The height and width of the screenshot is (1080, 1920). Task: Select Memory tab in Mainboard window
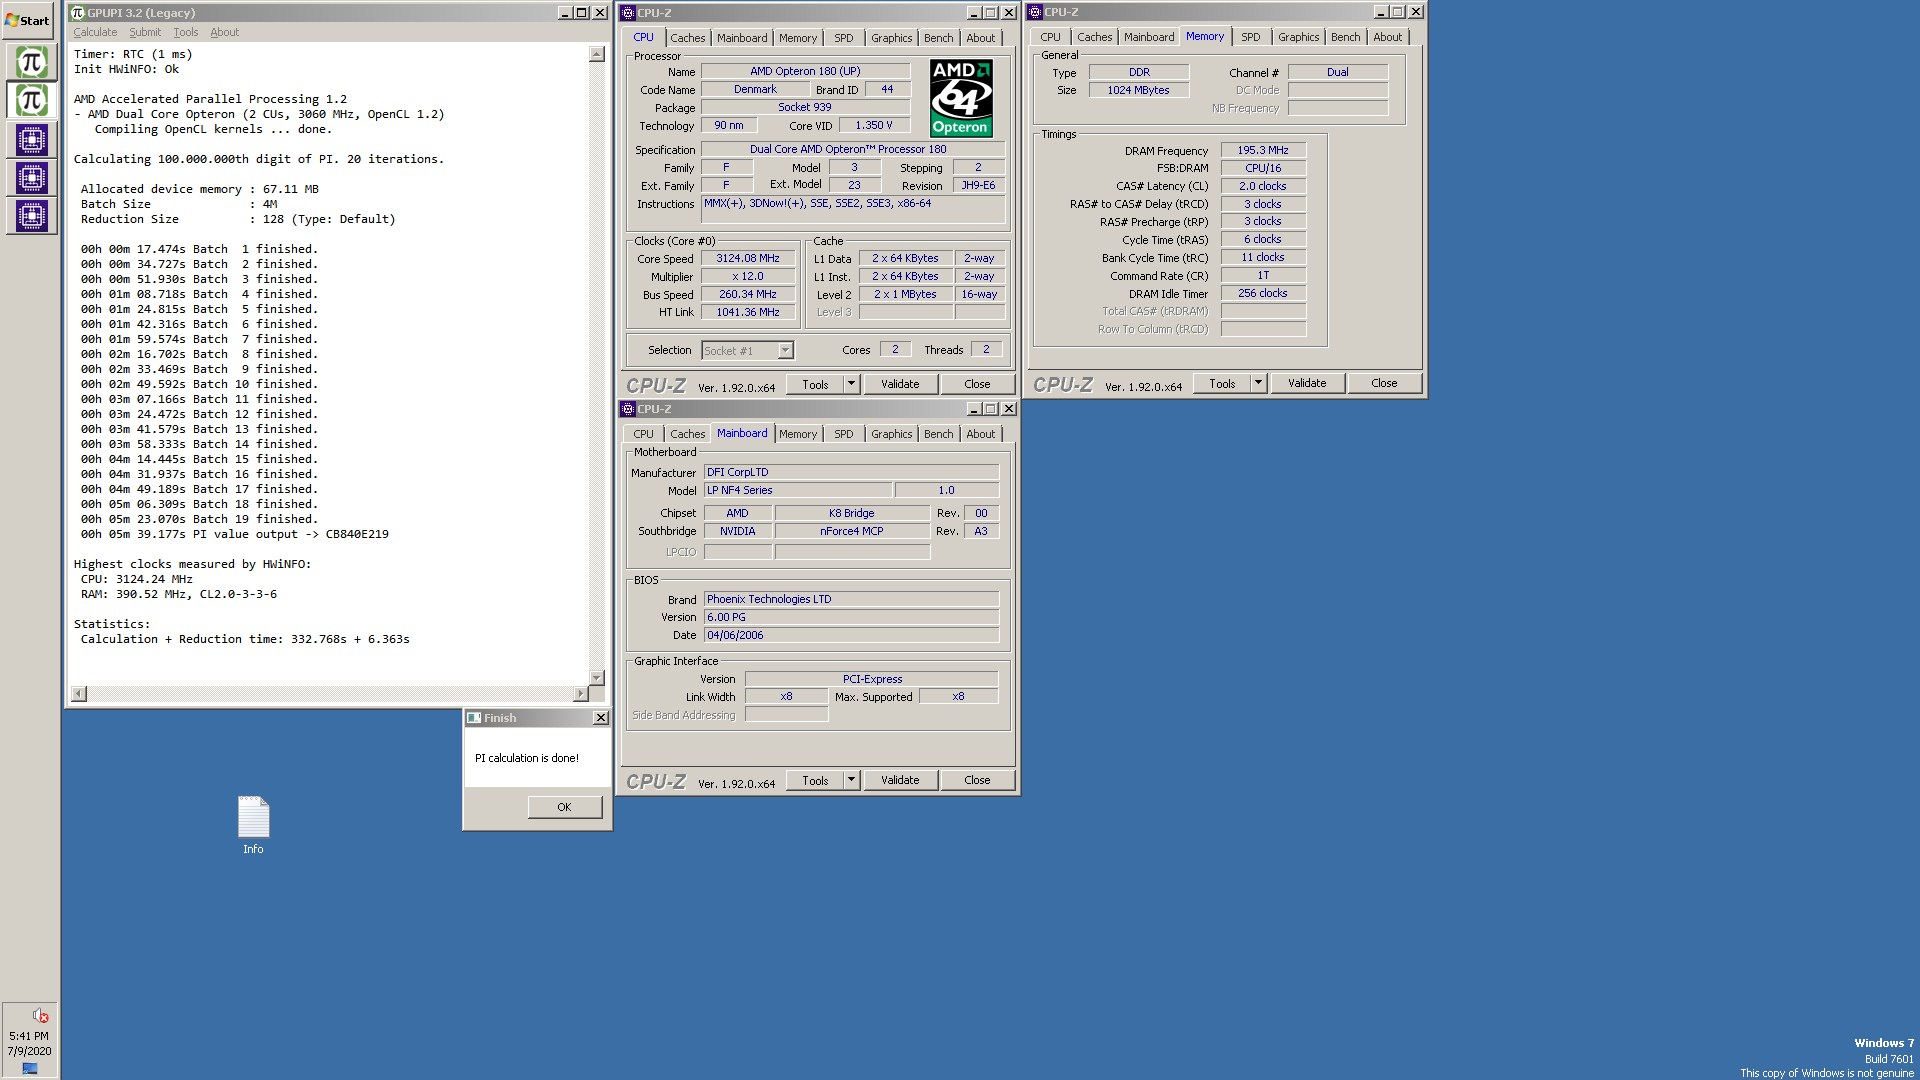[x=798, y=434]
